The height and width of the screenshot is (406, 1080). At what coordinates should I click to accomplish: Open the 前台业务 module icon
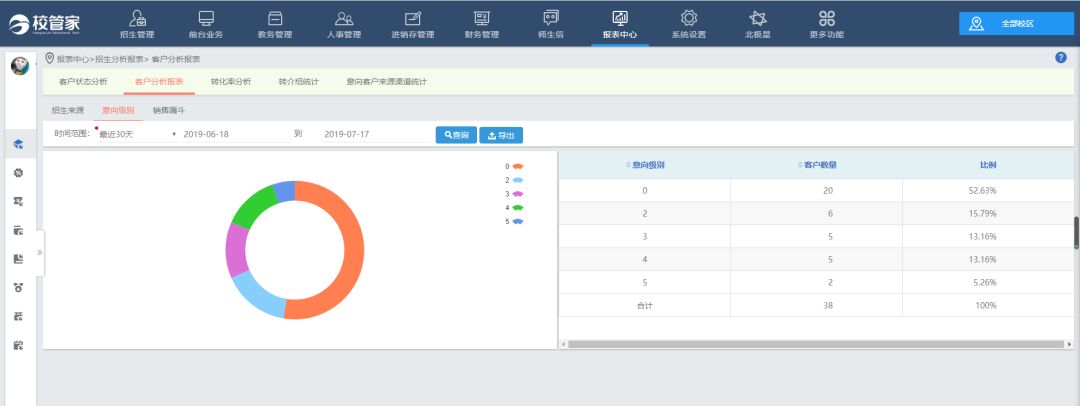point(206,18)
